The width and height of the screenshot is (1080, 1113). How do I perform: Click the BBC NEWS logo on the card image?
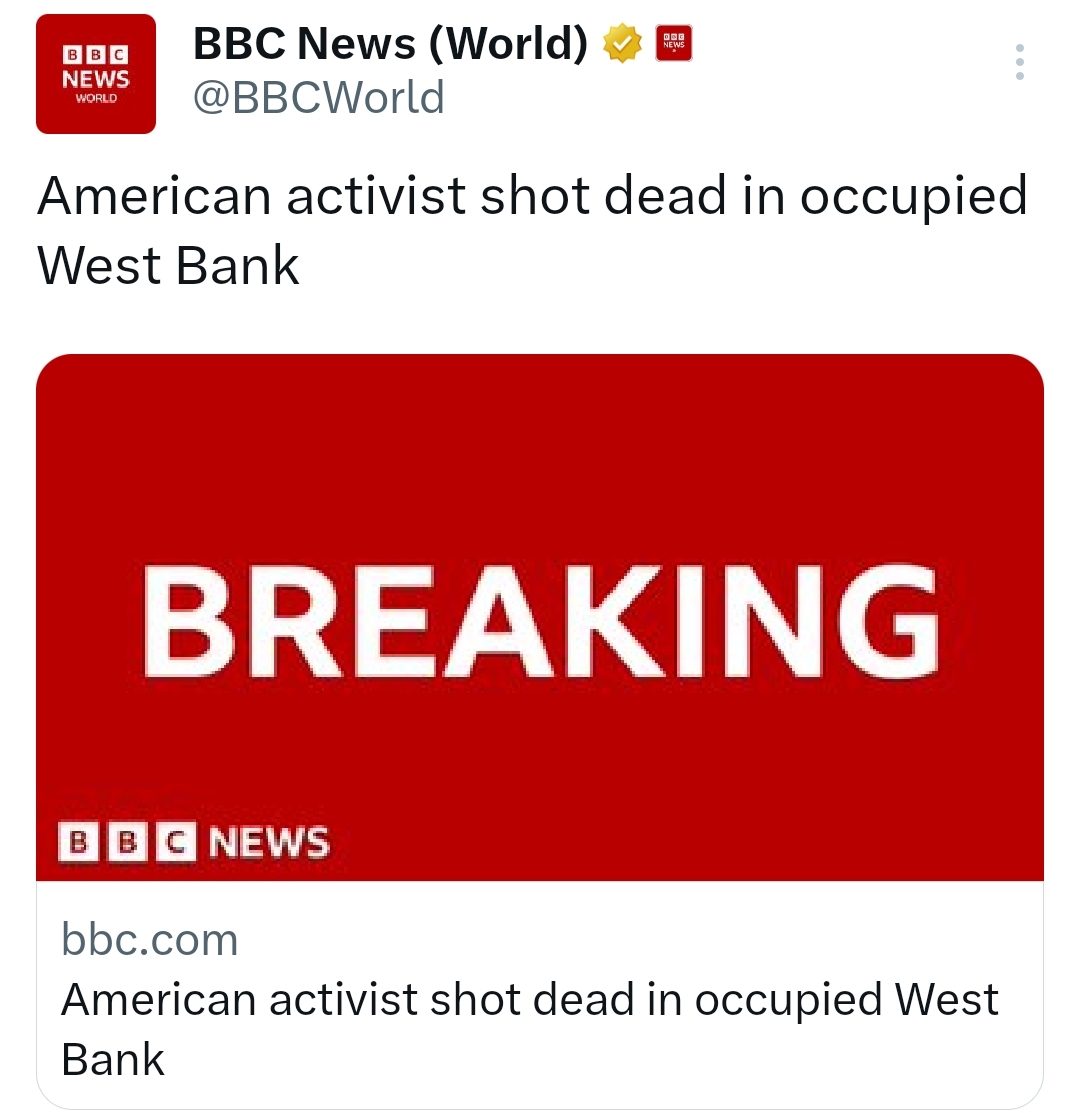pyautogui.click(x=193, y=842)
